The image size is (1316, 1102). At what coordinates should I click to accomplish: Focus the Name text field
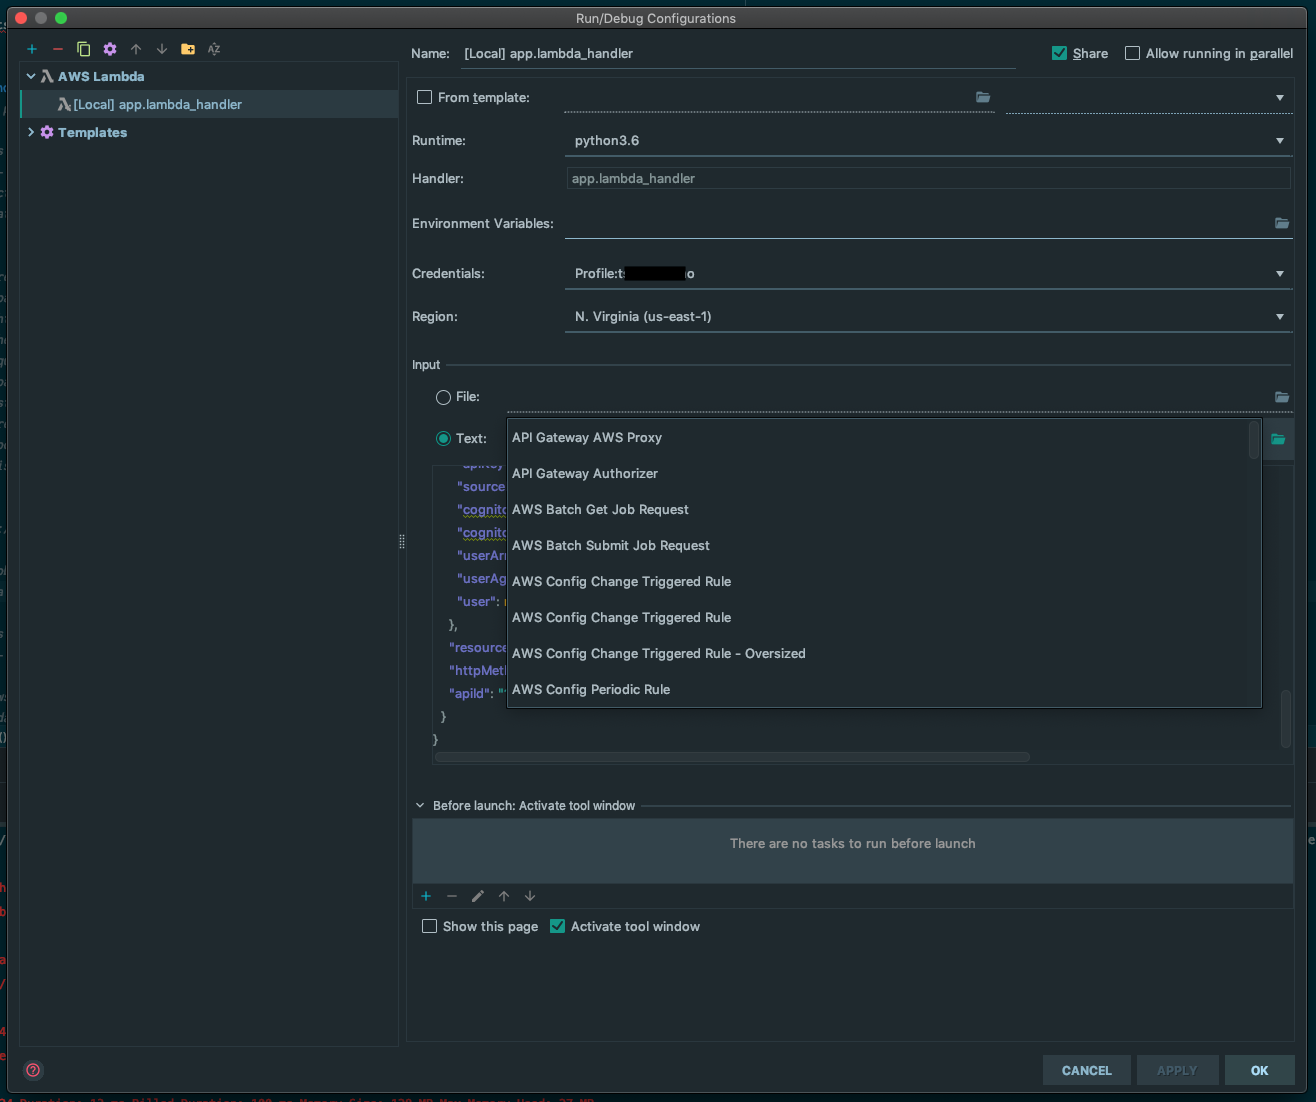click(x=738, y=54)
